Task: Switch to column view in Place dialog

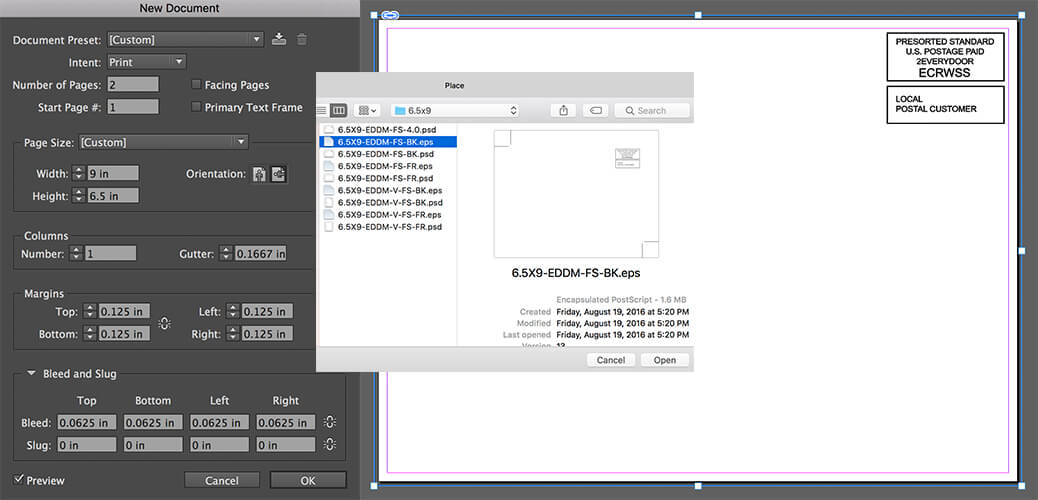Action: 338,110
